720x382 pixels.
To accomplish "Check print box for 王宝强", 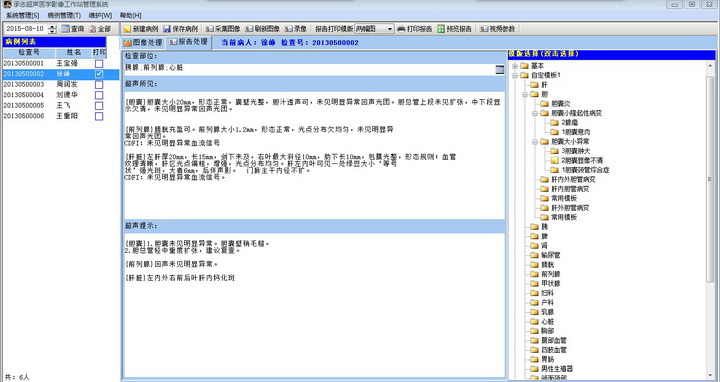I will [99, 63].
